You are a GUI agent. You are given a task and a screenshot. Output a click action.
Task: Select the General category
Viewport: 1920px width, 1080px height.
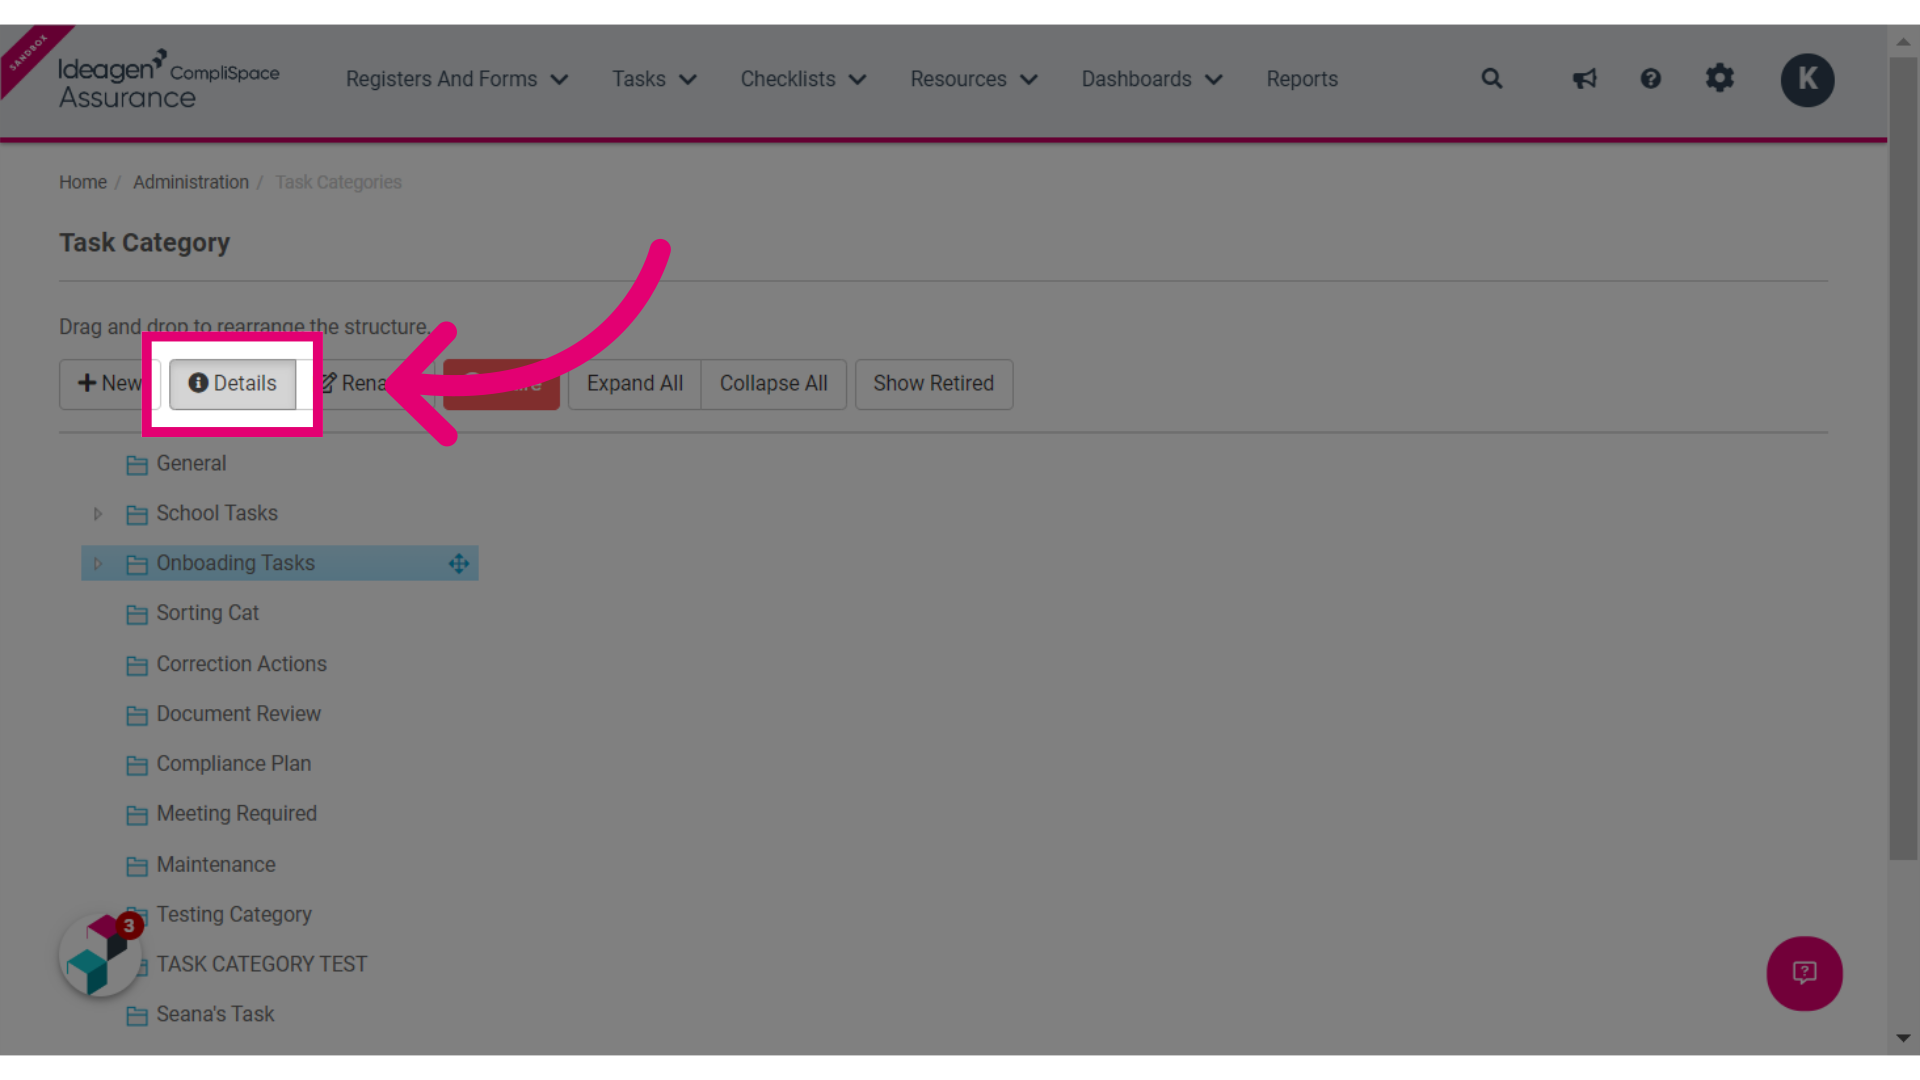(x=191, y=464)
